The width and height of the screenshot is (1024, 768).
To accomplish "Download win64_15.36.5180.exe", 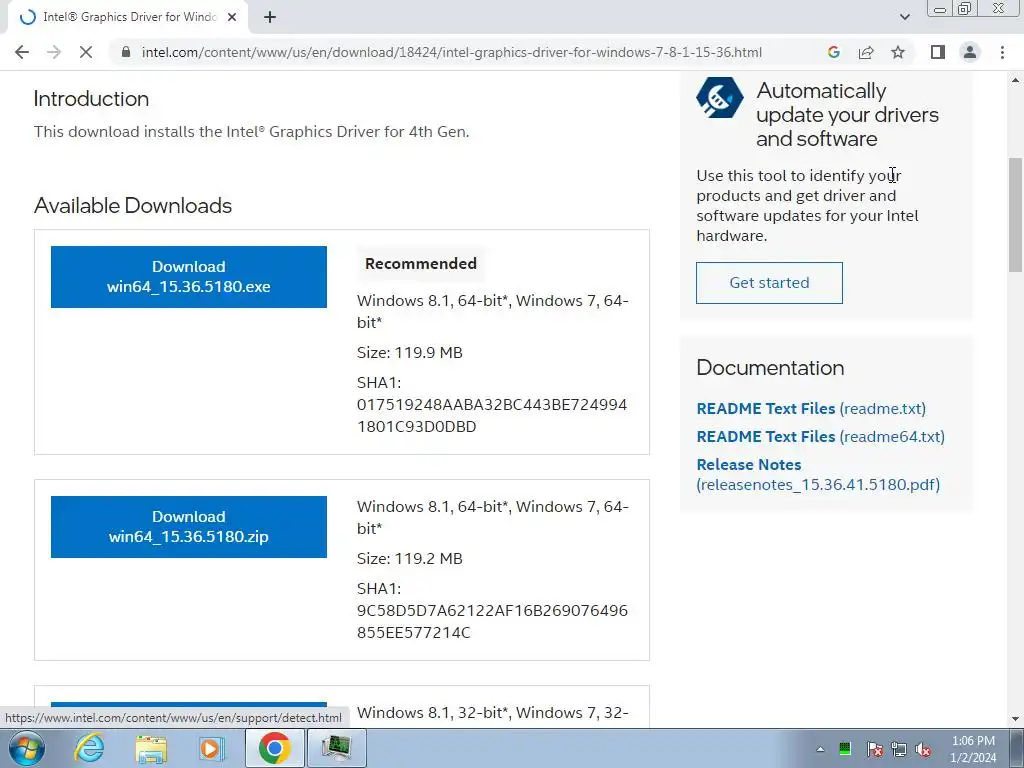I will tap(189, 277).
